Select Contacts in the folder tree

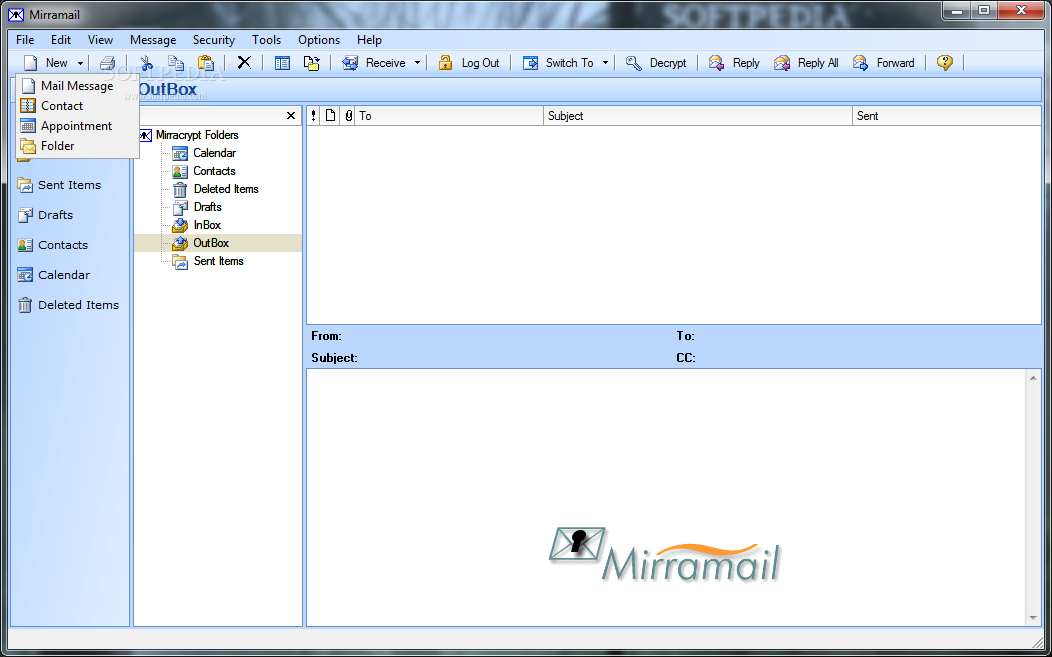click(x=214, y=171)
